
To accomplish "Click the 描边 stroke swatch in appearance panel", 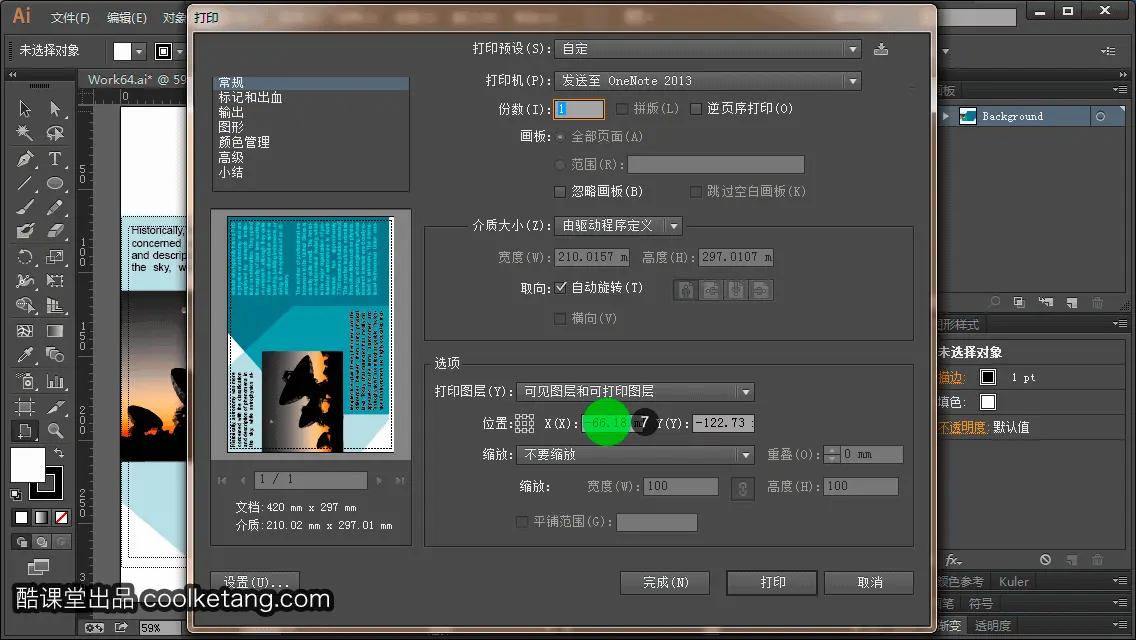I will pos(987,377).
